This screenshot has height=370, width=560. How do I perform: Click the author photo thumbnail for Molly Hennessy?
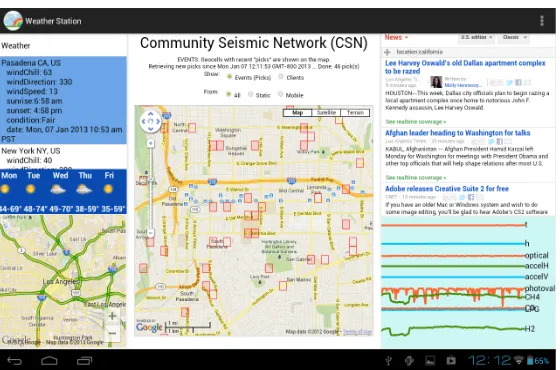[x=436, y=82]
